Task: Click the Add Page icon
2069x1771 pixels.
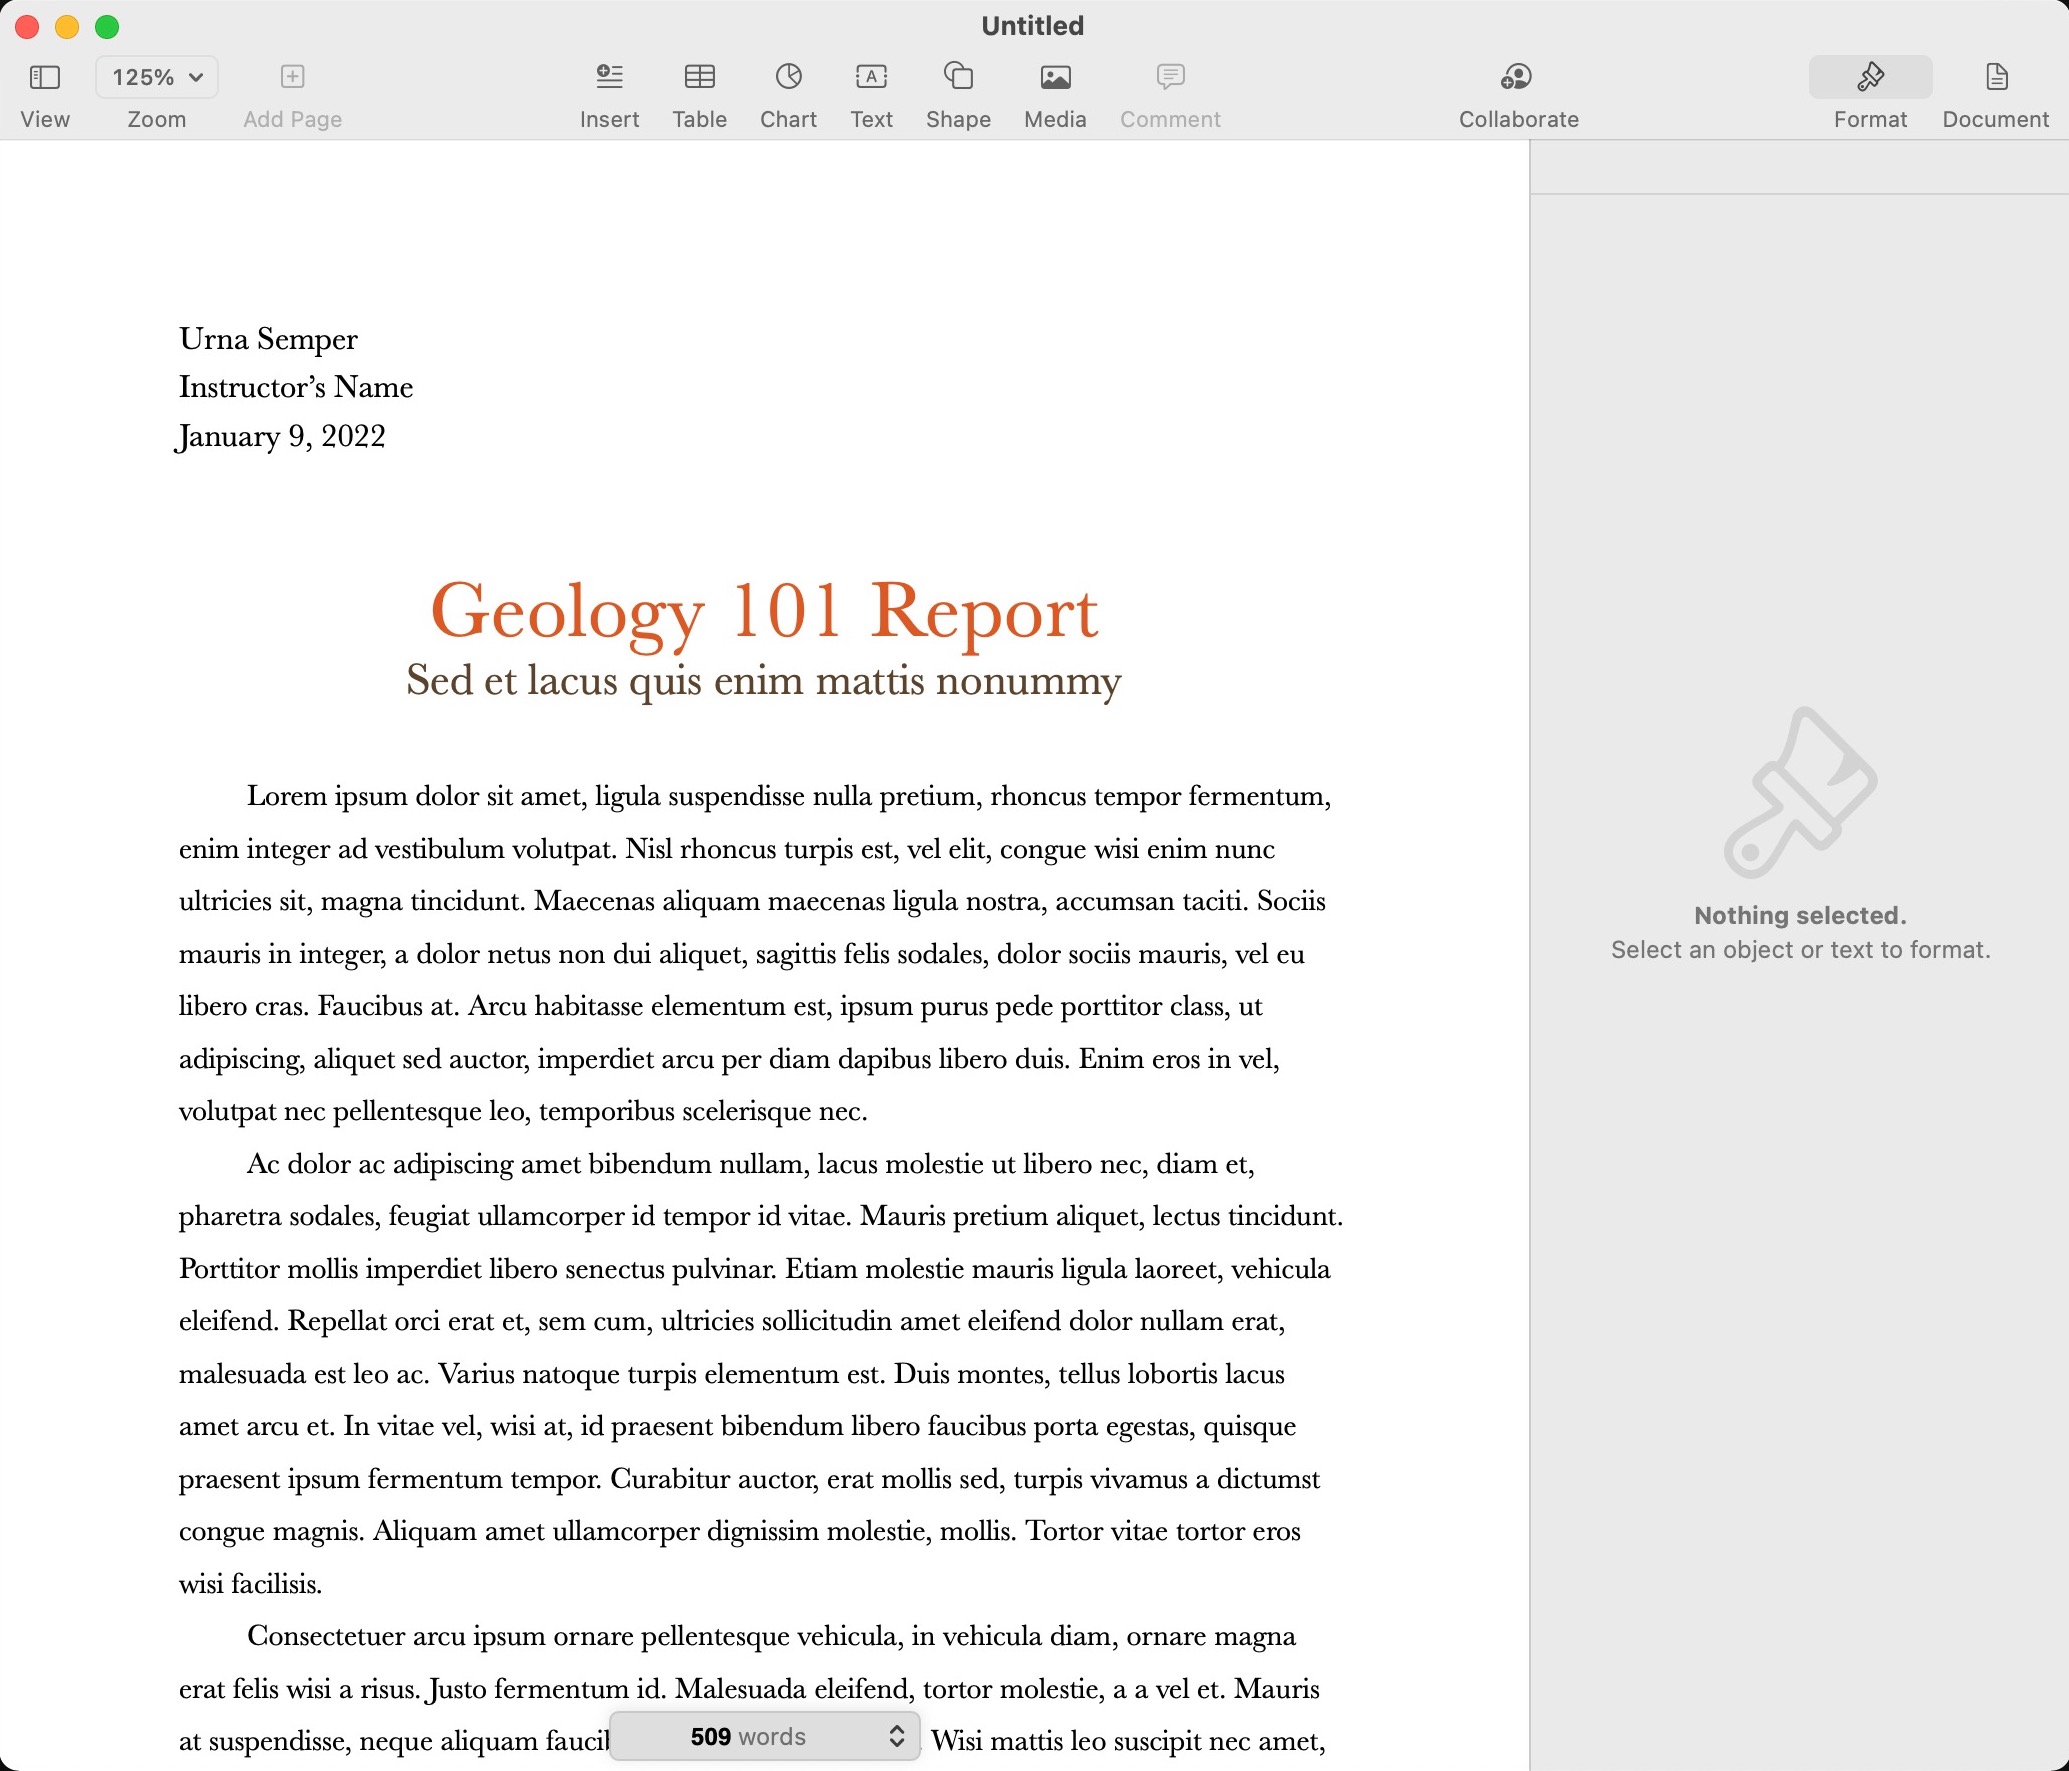Action: pos(292,77)
